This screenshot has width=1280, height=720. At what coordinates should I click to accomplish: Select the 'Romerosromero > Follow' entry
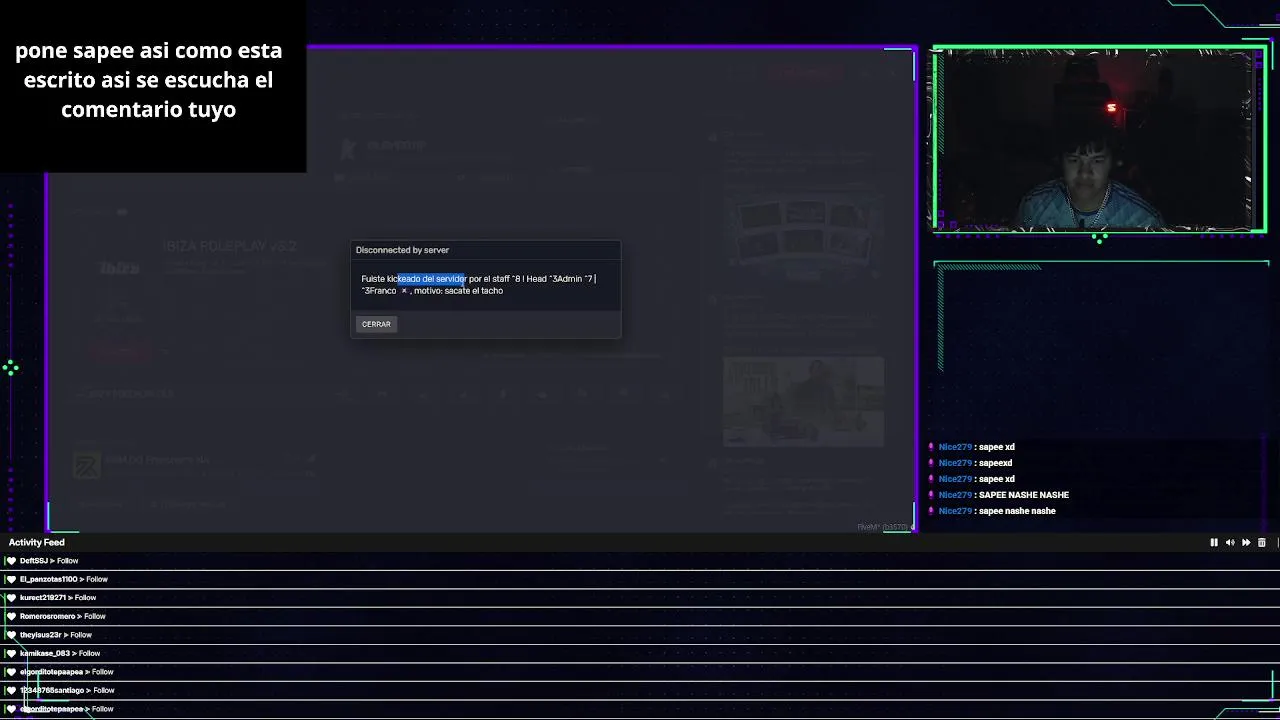63,616
